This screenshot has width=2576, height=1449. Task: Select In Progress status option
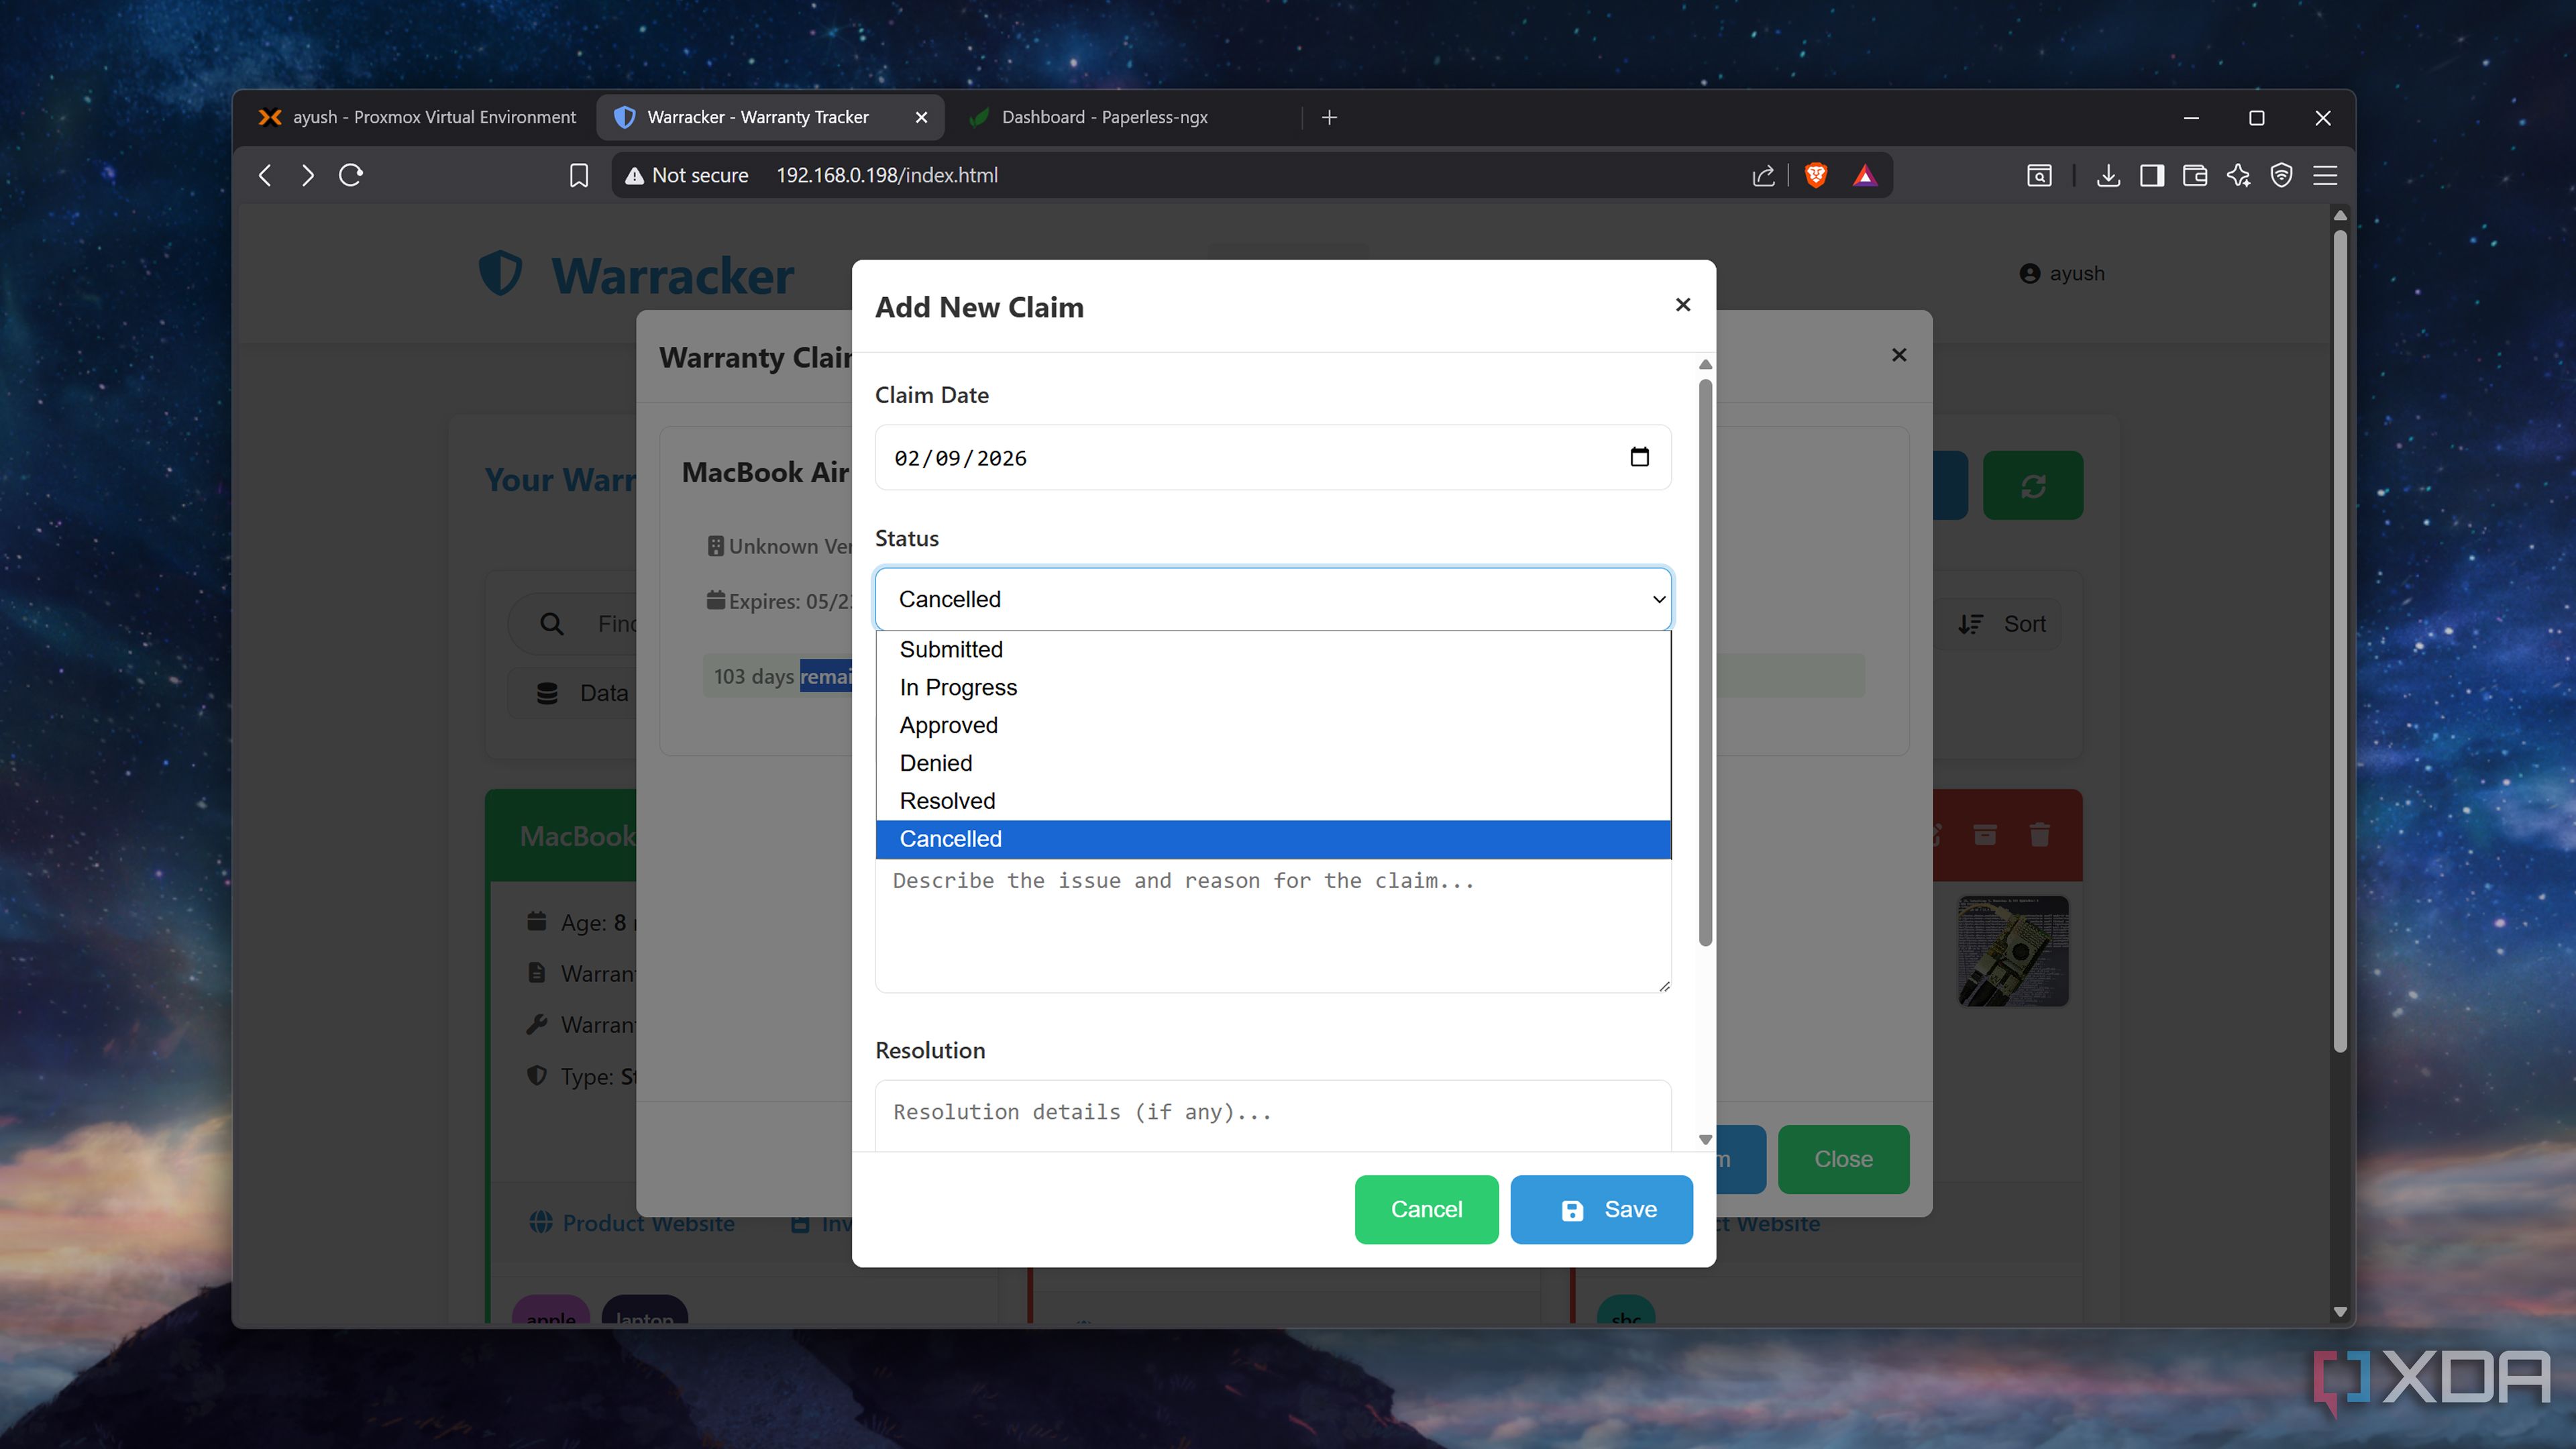[x=1273, y=687]
